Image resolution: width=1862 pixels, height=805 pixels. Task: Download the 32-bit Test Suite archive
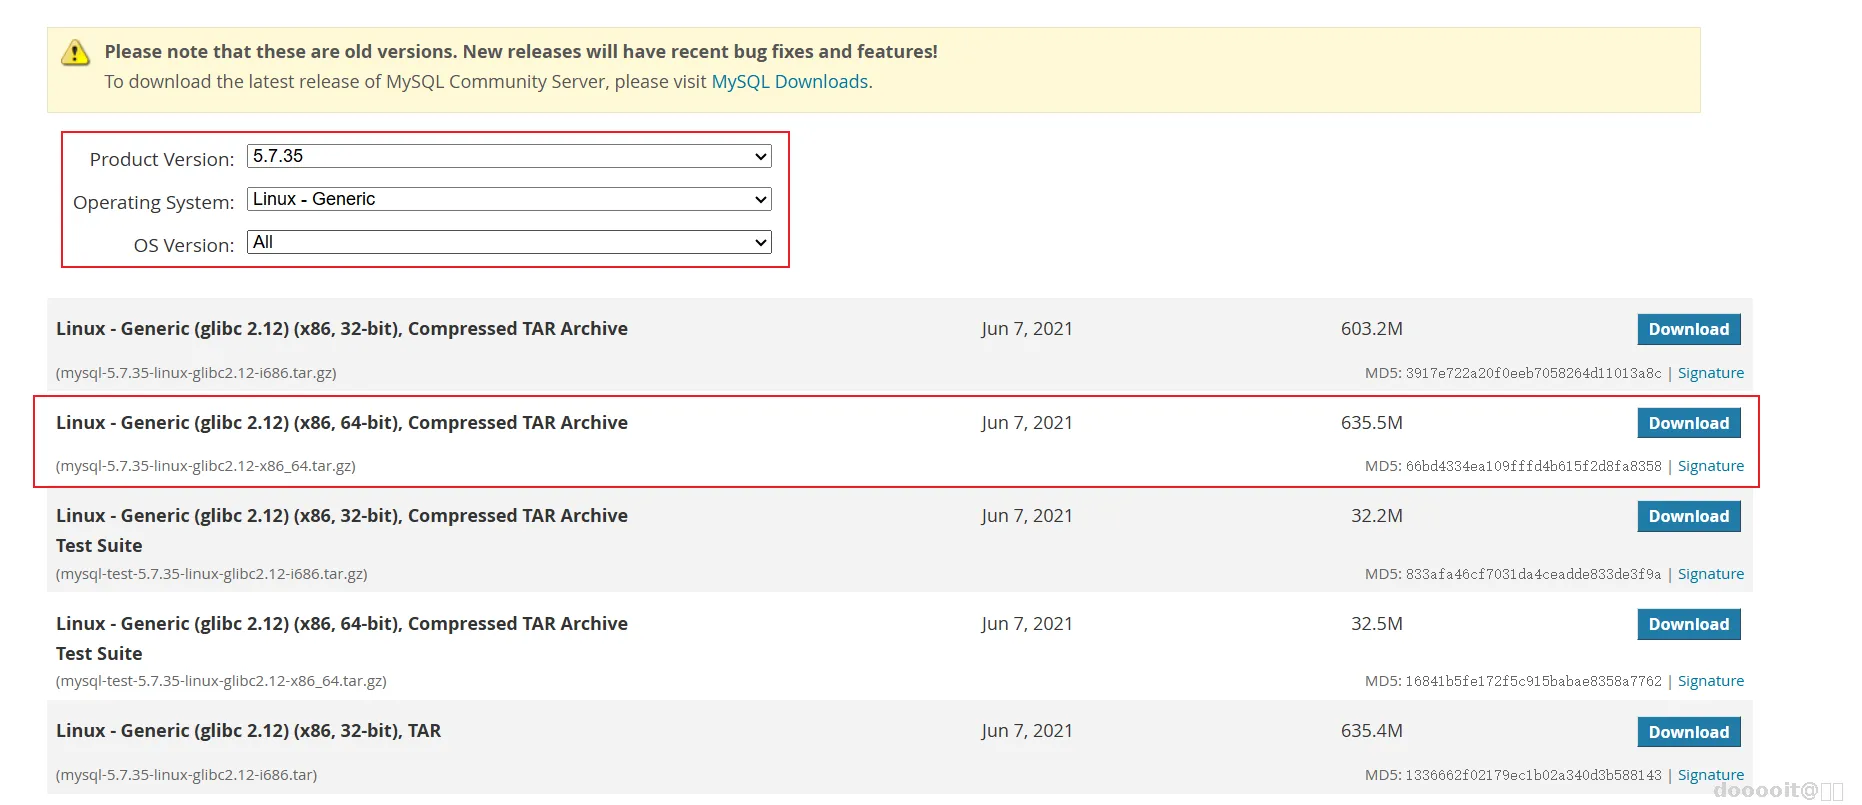point(1688,517)
